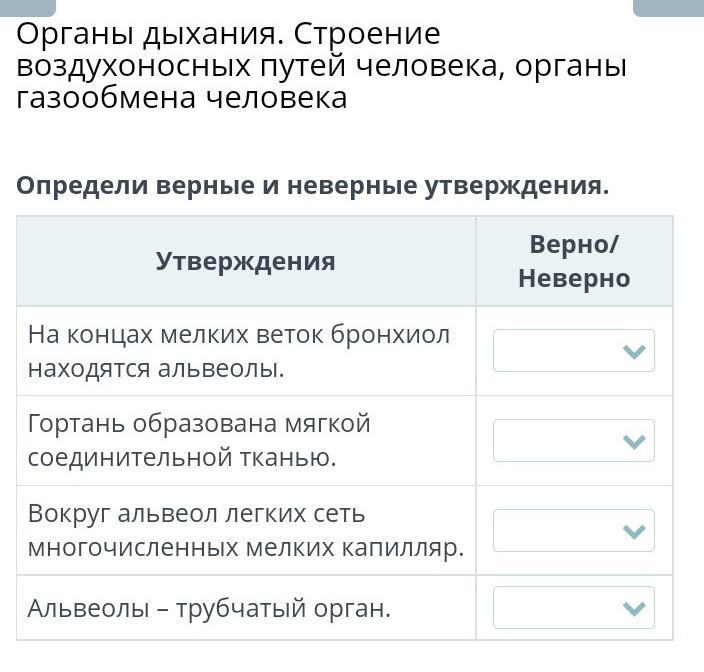This screenshot has width=704, height=672.
Task: Open the select box for 'Вокруг альвеол' statement
Action: click(x=573, y=531)
